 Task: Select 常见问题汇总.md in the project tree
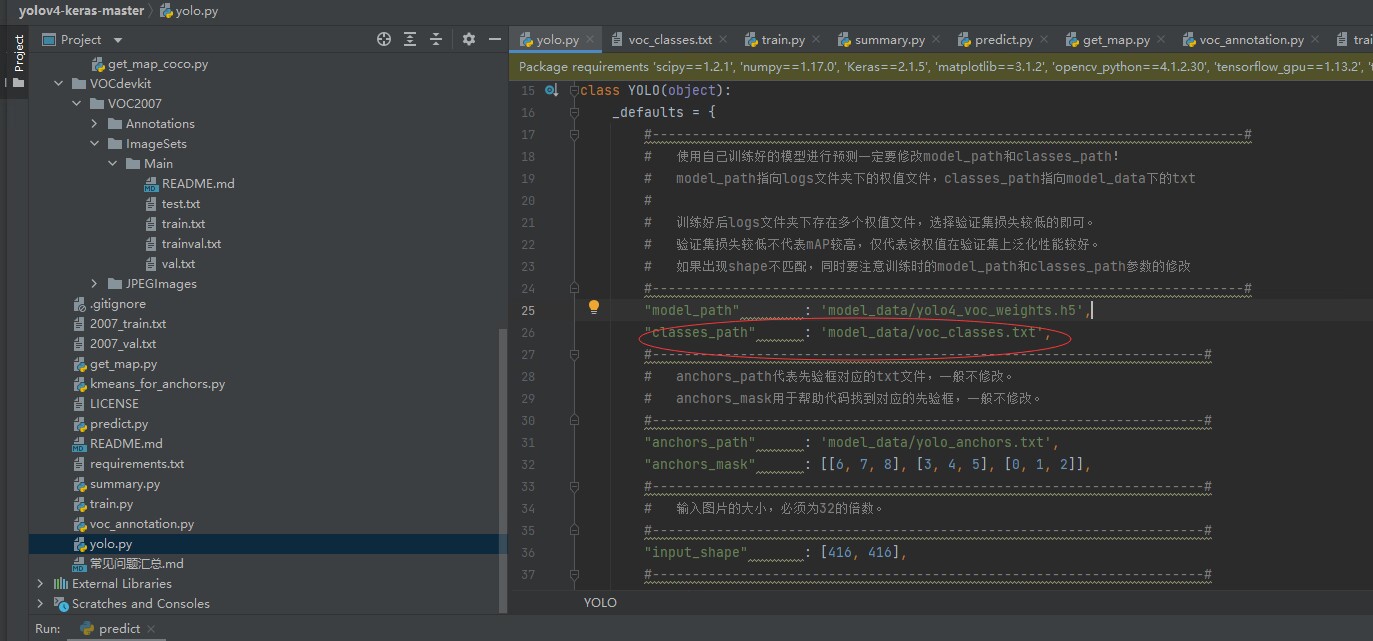pos(137,564)
